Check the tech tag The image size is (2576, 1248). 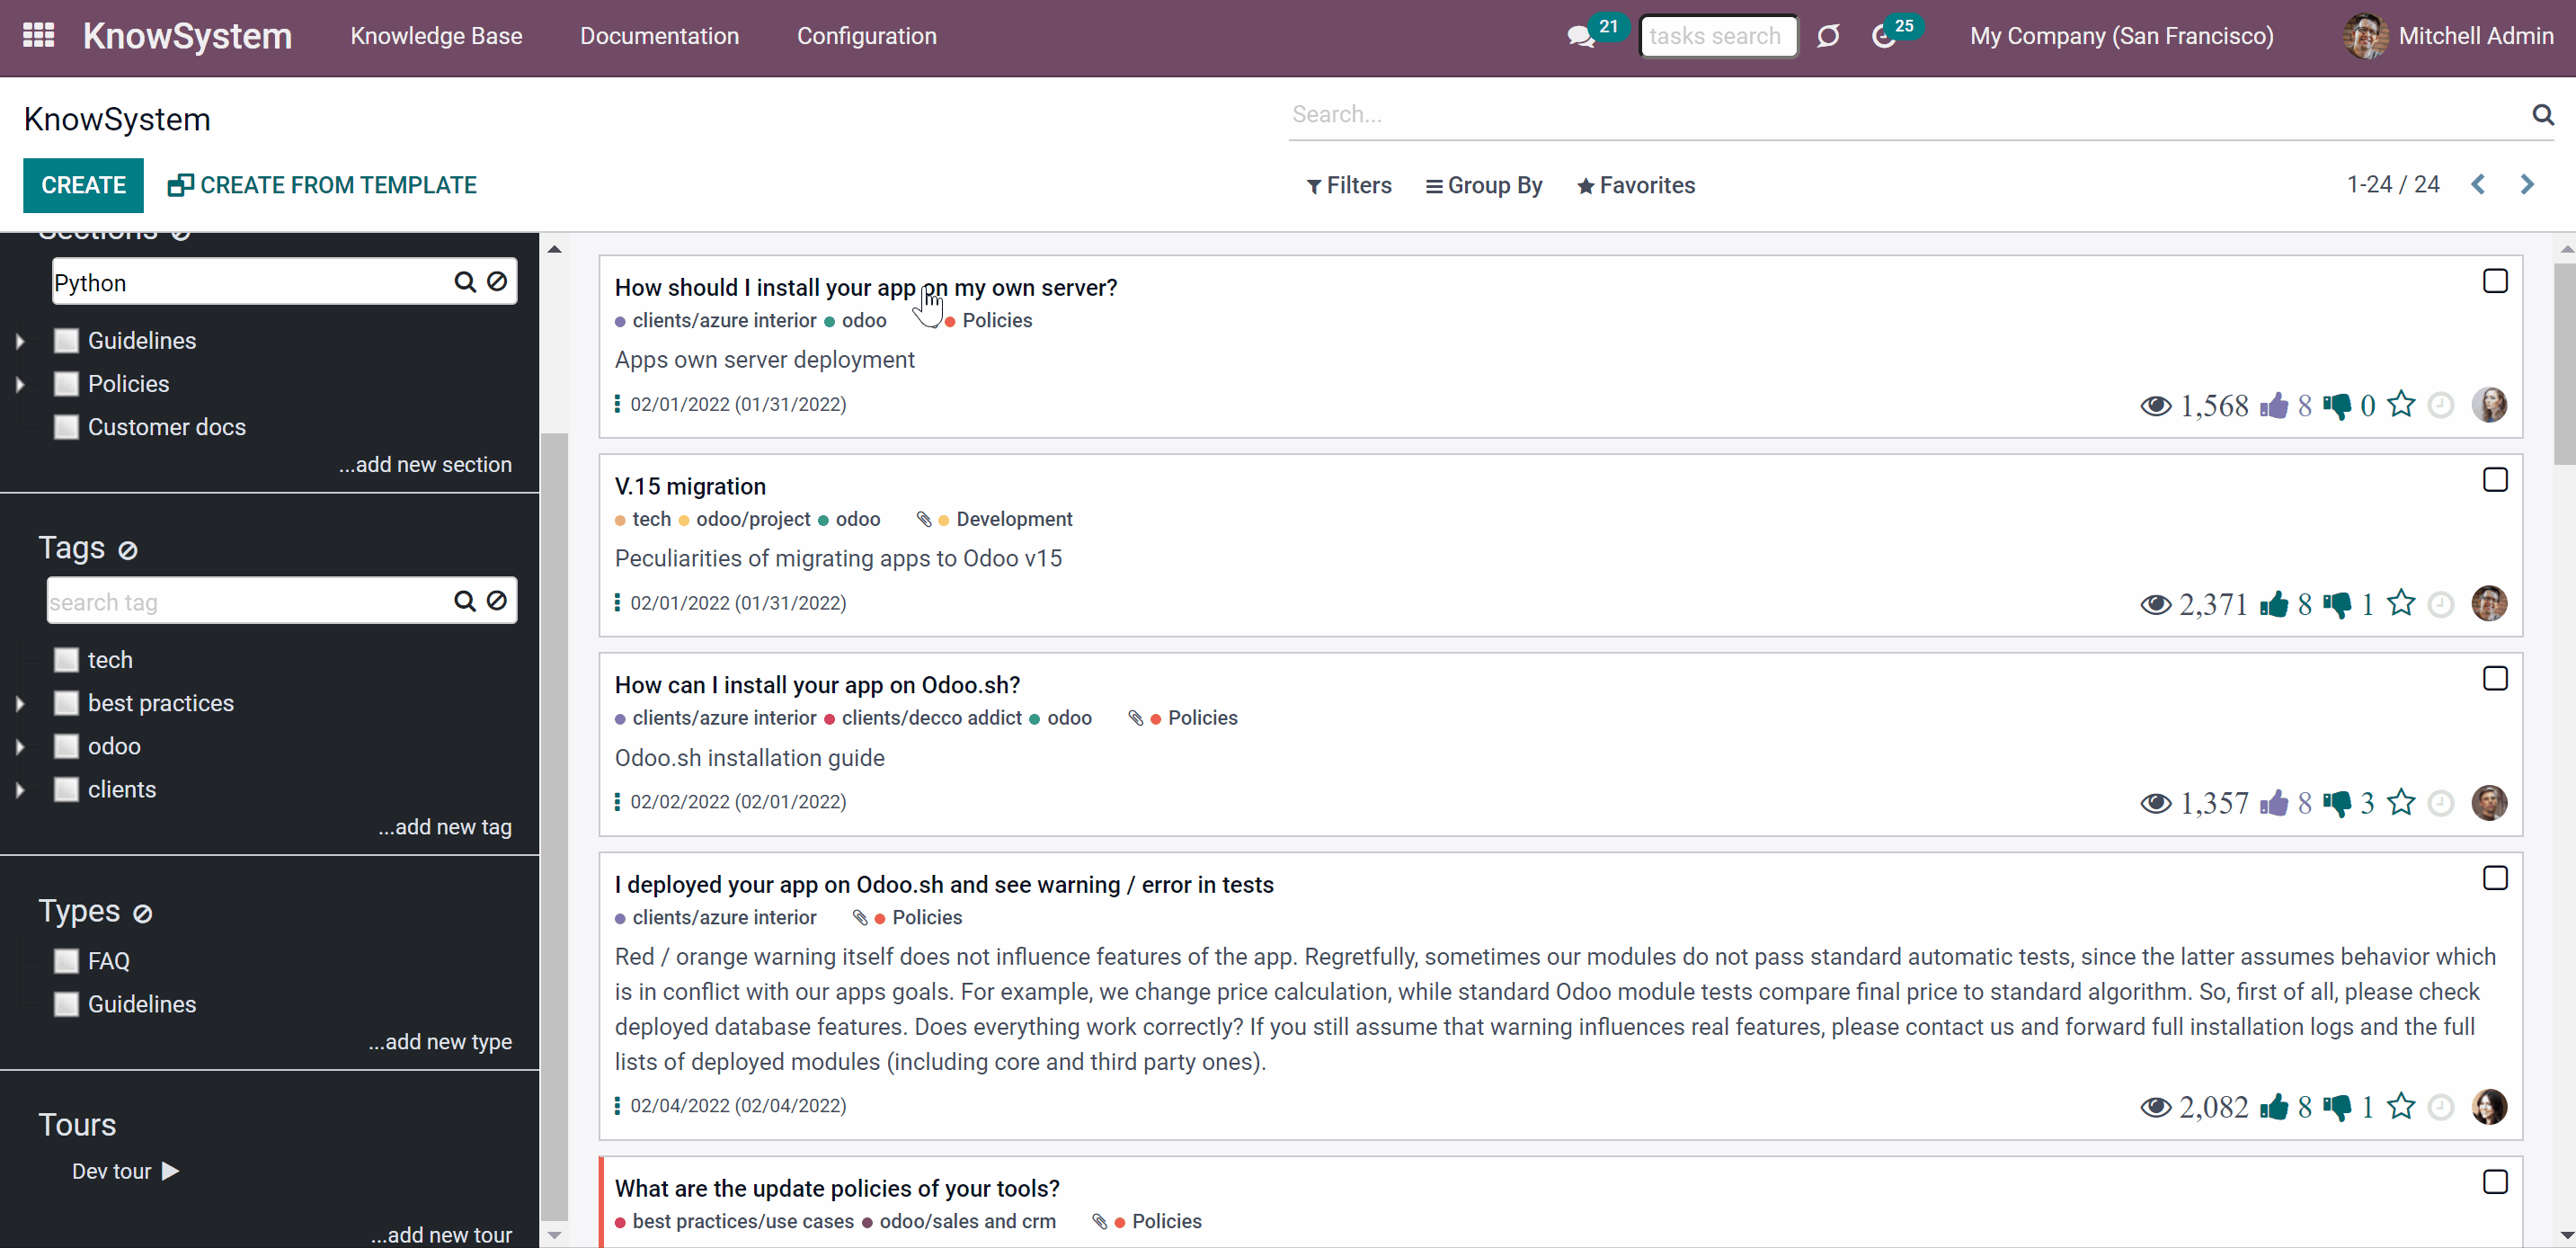(66, 660)
